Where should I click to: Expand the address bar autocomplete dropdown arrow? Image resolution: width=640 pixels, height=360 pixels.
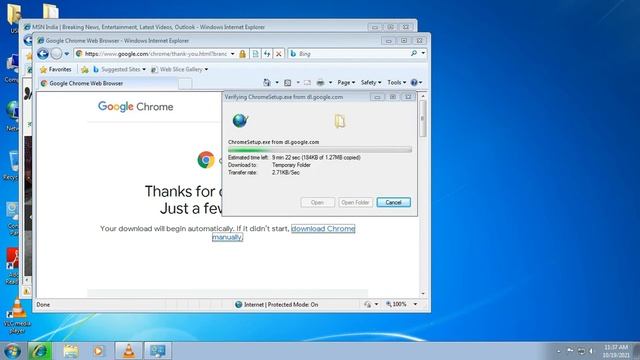[x=232, y=54]
